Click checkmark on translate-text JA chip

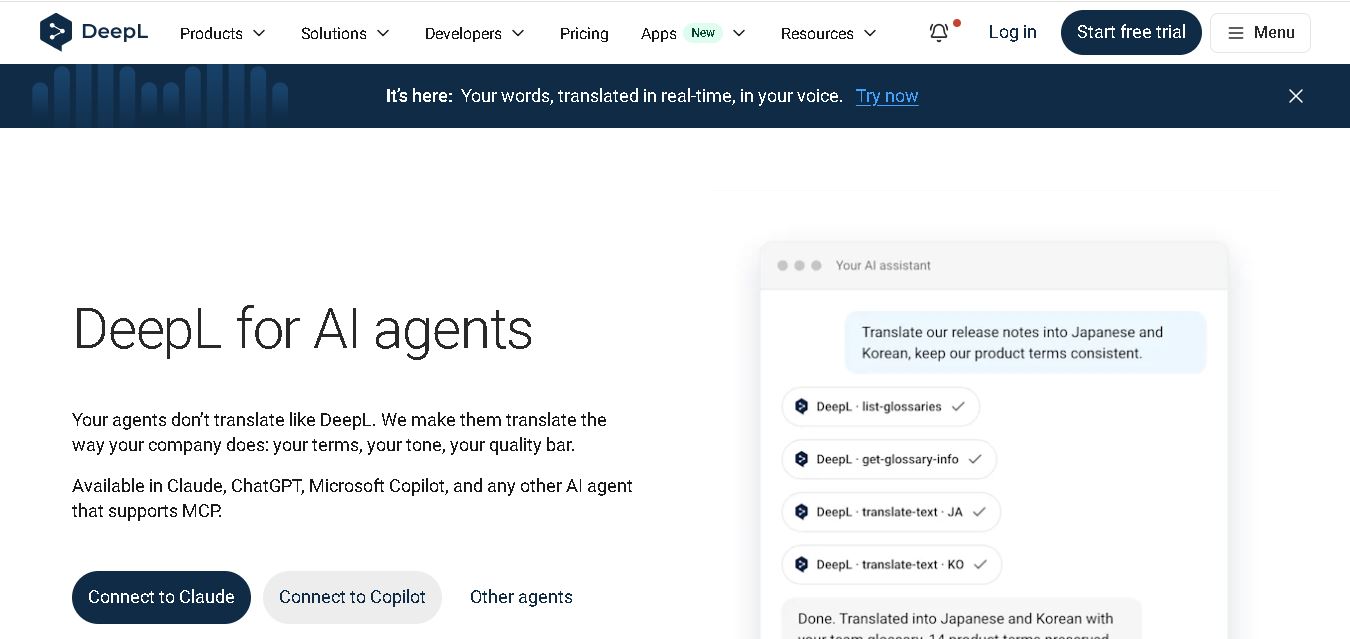(979, 512)
